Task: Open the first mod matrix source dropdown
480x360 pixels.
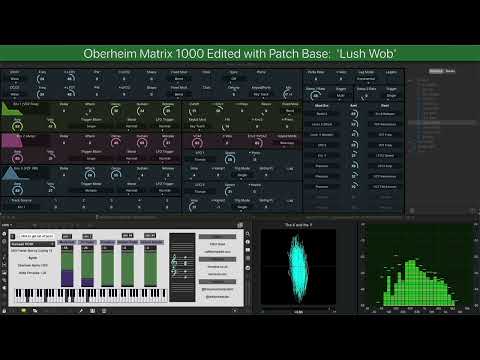Action: click(322, 114)
